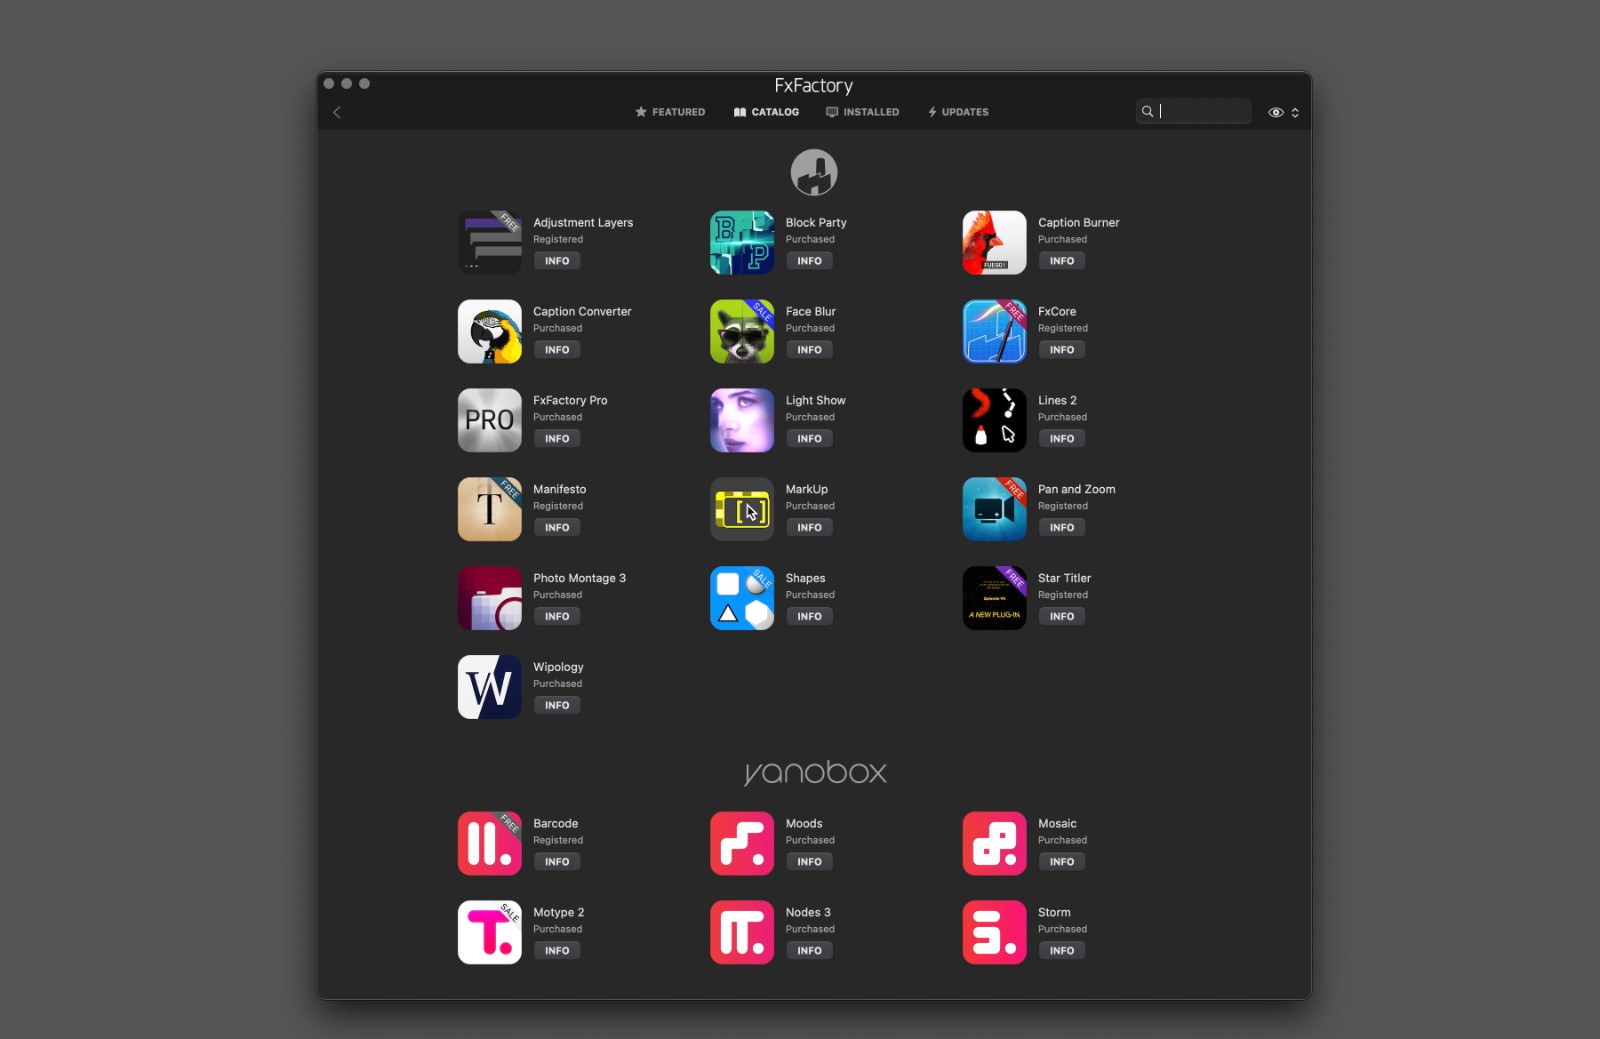Open the Motype 2 app icon
This screenshot has width=1600, height=1039.
point(490,933)
